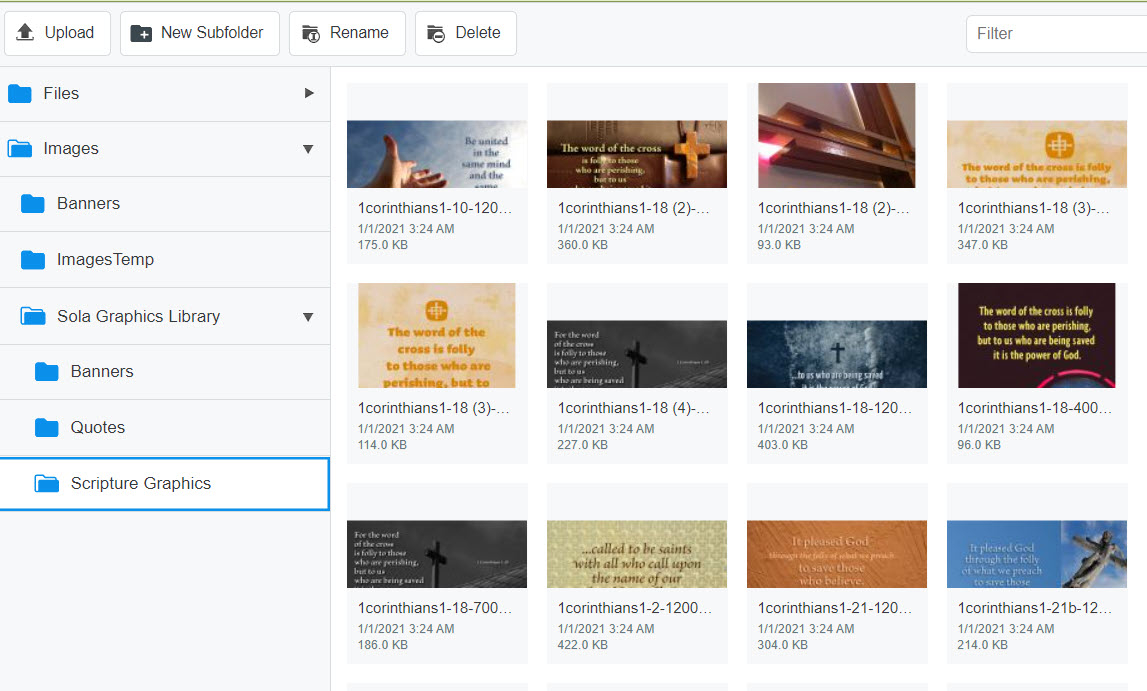Click the 227.0 KB size text
Screen dimensions: 1147x691
[x=583, y=445]
